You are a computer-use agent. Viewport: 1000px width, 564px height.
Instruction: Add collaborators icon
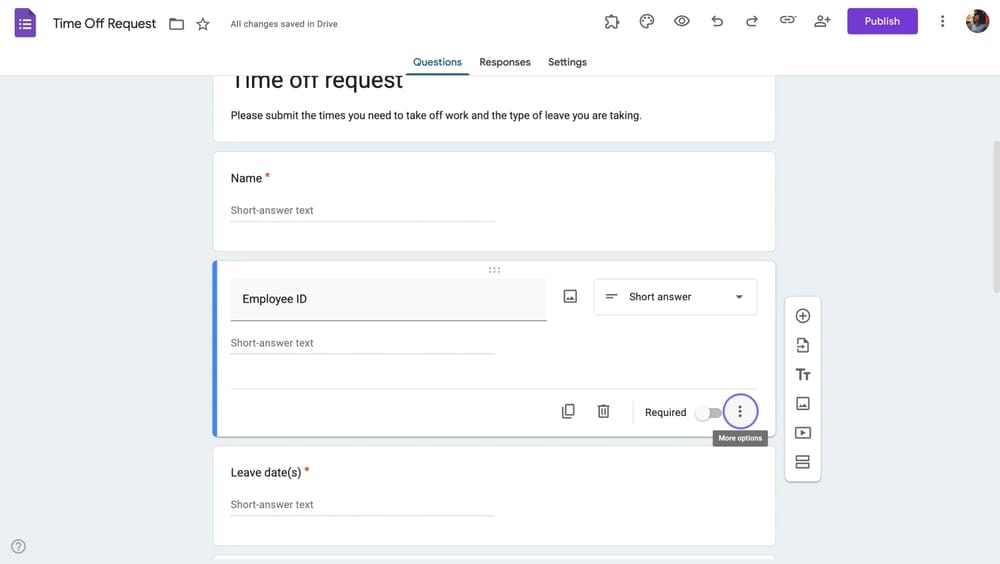point(822,21)
